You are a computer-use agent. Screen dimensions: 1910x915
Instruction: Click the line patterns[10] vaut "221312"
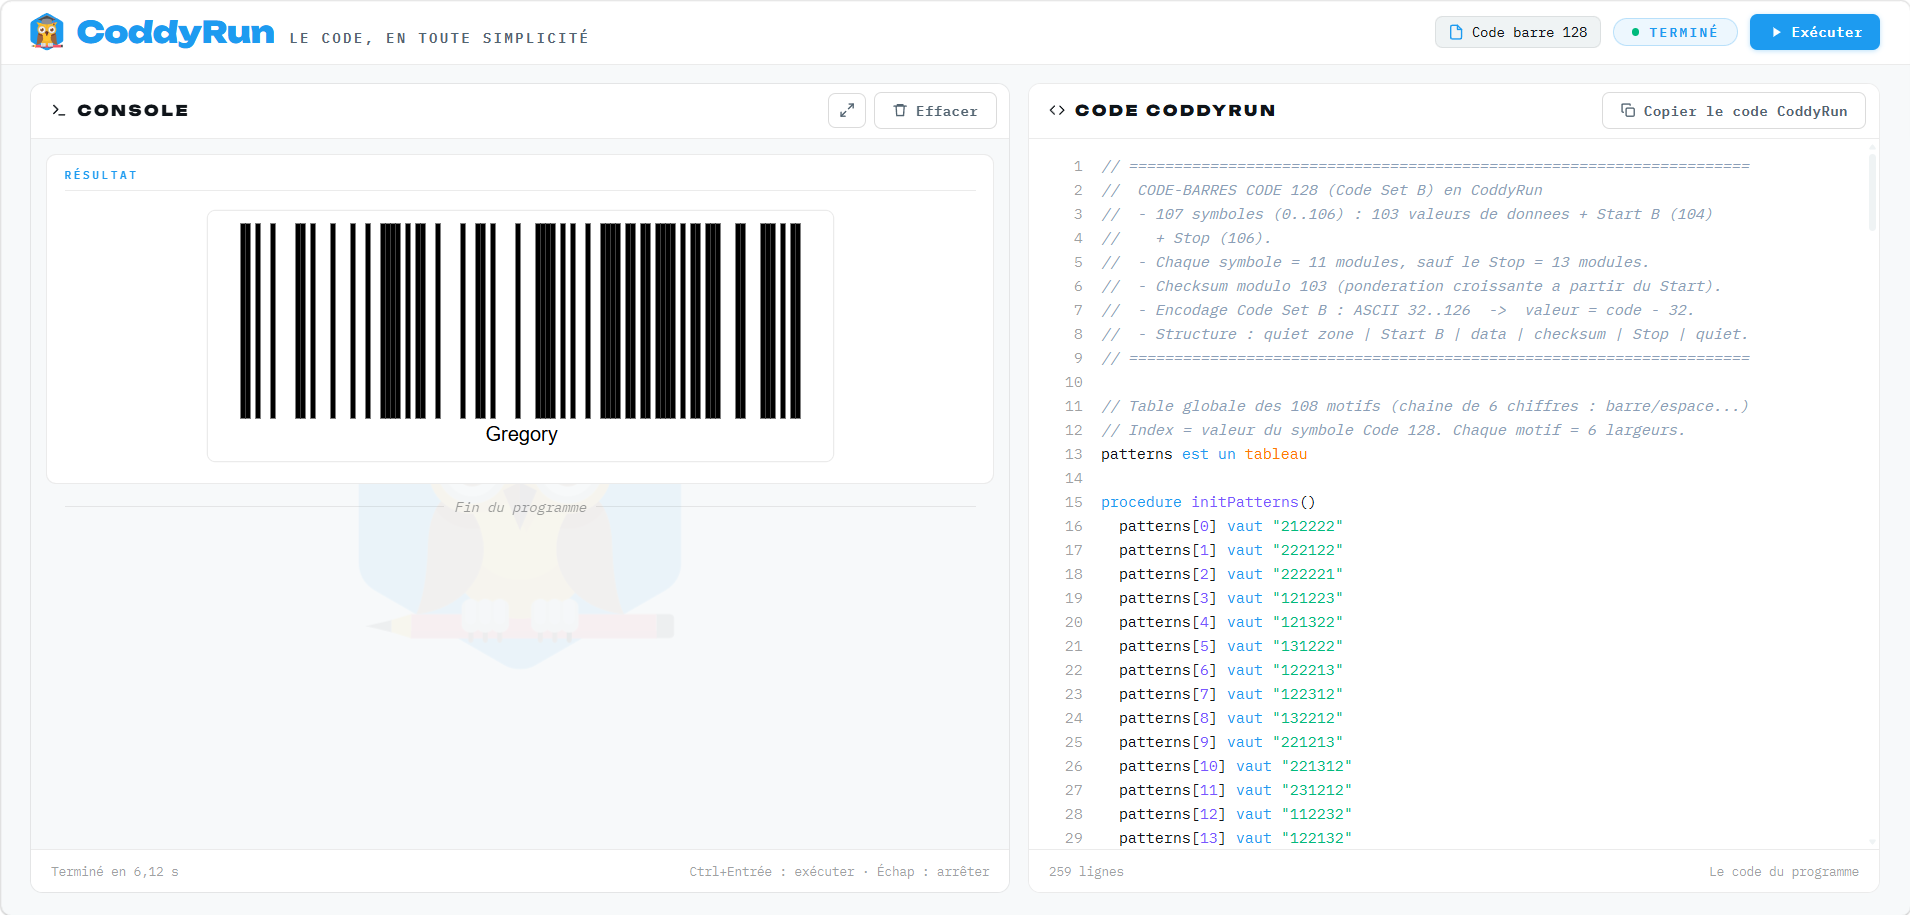tap(1235, 766)
